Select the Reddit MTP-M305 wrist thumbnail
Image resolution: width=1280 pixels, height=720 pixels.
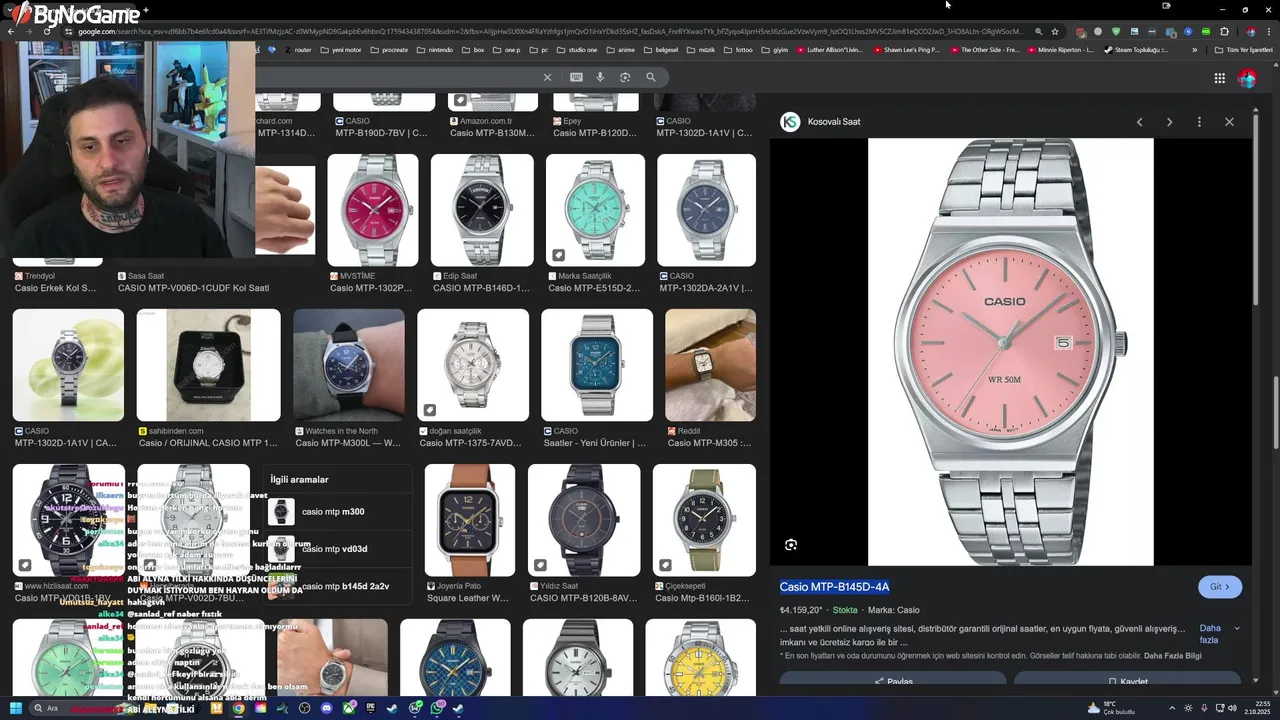710,365
